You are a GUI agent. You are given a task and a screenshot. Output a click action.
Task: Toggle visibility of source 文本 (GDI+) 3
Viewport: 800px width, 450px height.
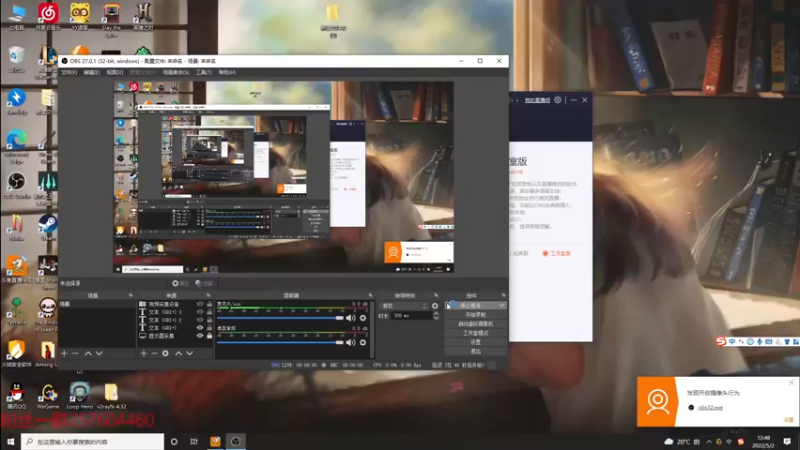tap(200, 312)
